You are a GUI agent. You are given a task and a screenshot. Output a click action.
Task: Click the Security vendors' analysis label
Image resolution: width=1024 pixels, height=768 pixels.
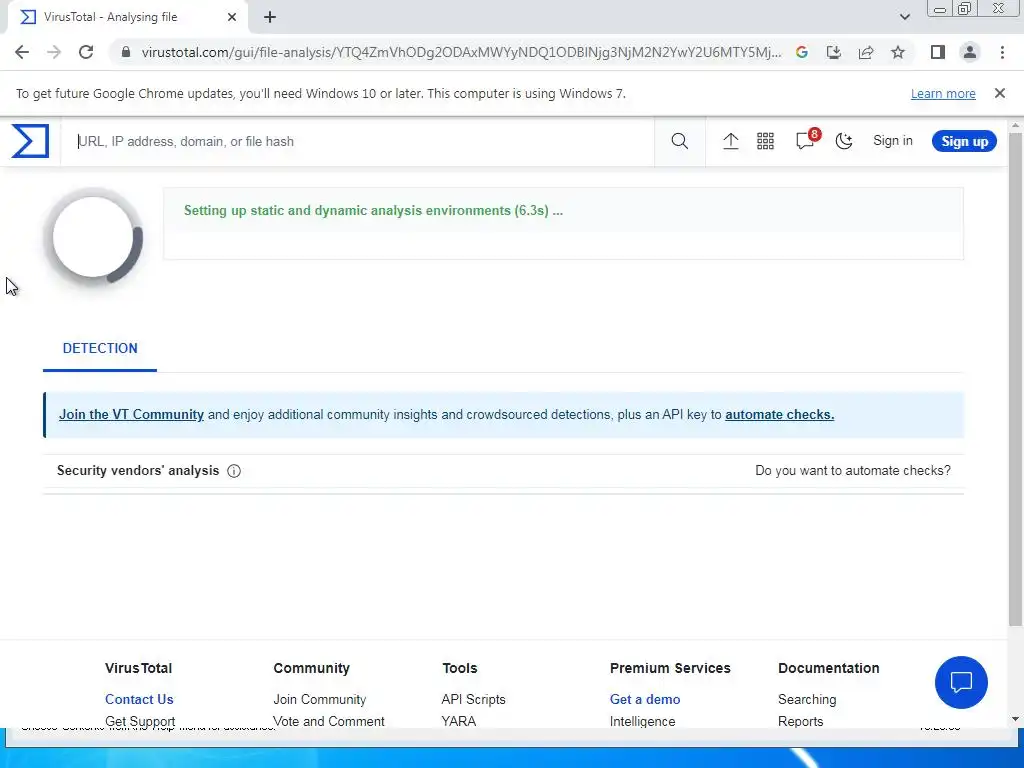pos(138,471)
